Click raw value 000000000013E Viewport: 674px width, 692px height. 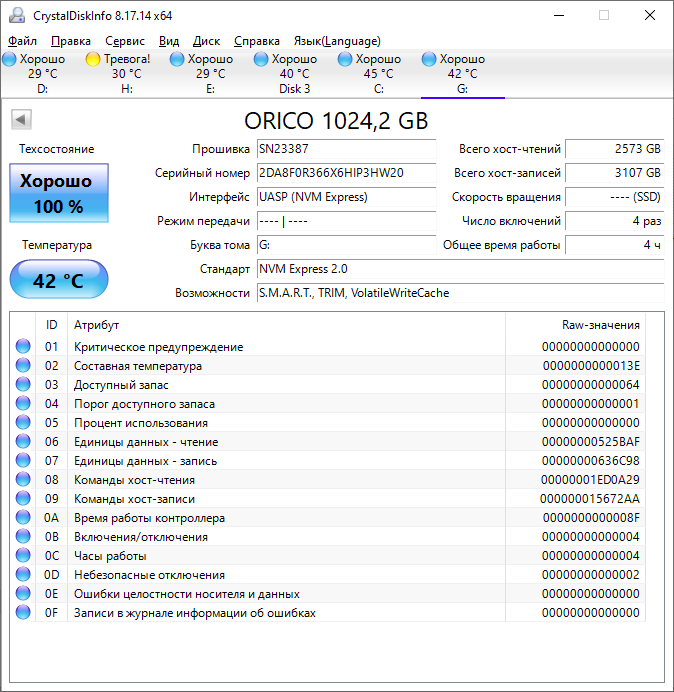click(x=591, y=366)
